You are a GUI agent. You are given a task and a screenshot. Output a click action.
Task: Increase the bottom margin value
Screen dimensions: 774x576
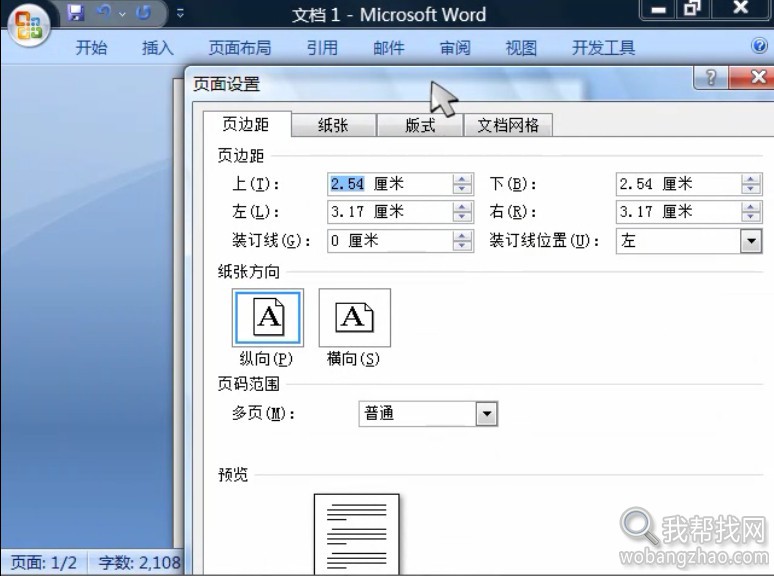[x=751, y=179]
